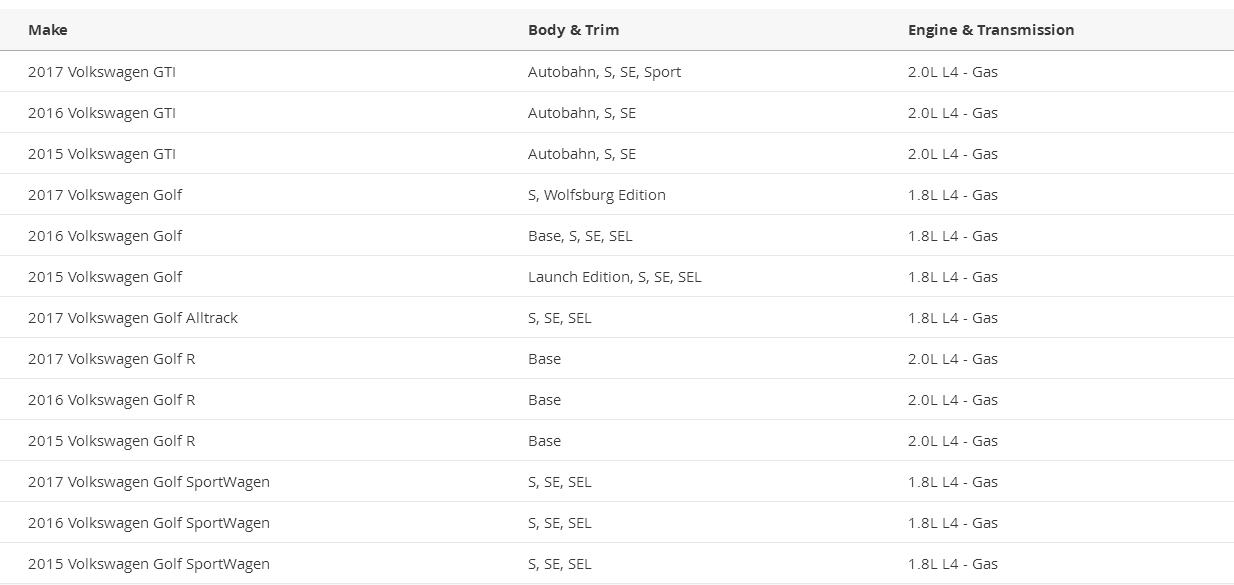Click the Make column header
Image resolution: width=1234 pixels, height=585 pixels.
48,30
